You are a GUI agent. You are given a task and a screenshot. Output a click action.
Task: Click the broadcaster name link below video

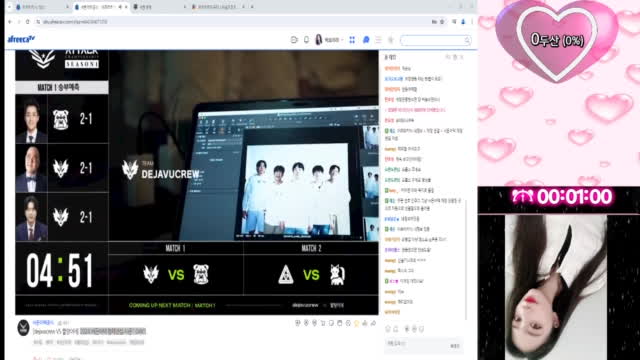(x=43, y=322)
